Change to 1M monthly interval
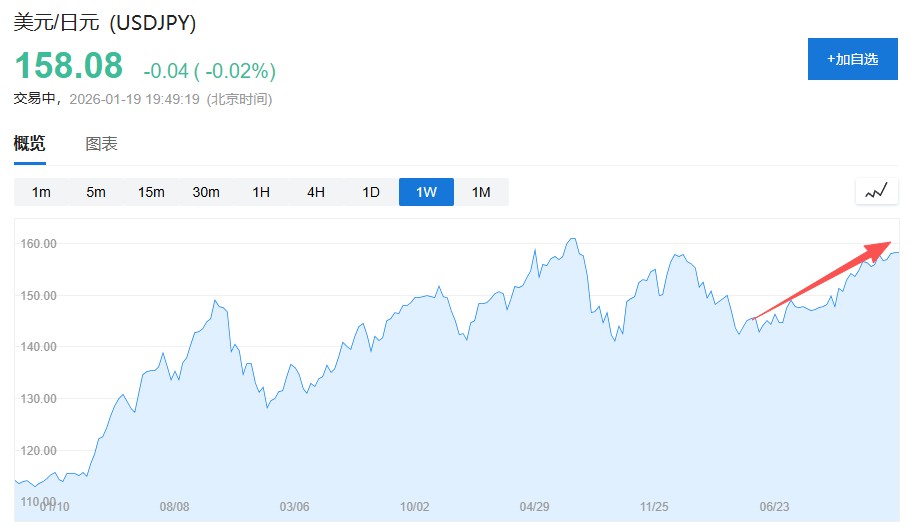The image size is (911, 532). 481,192
